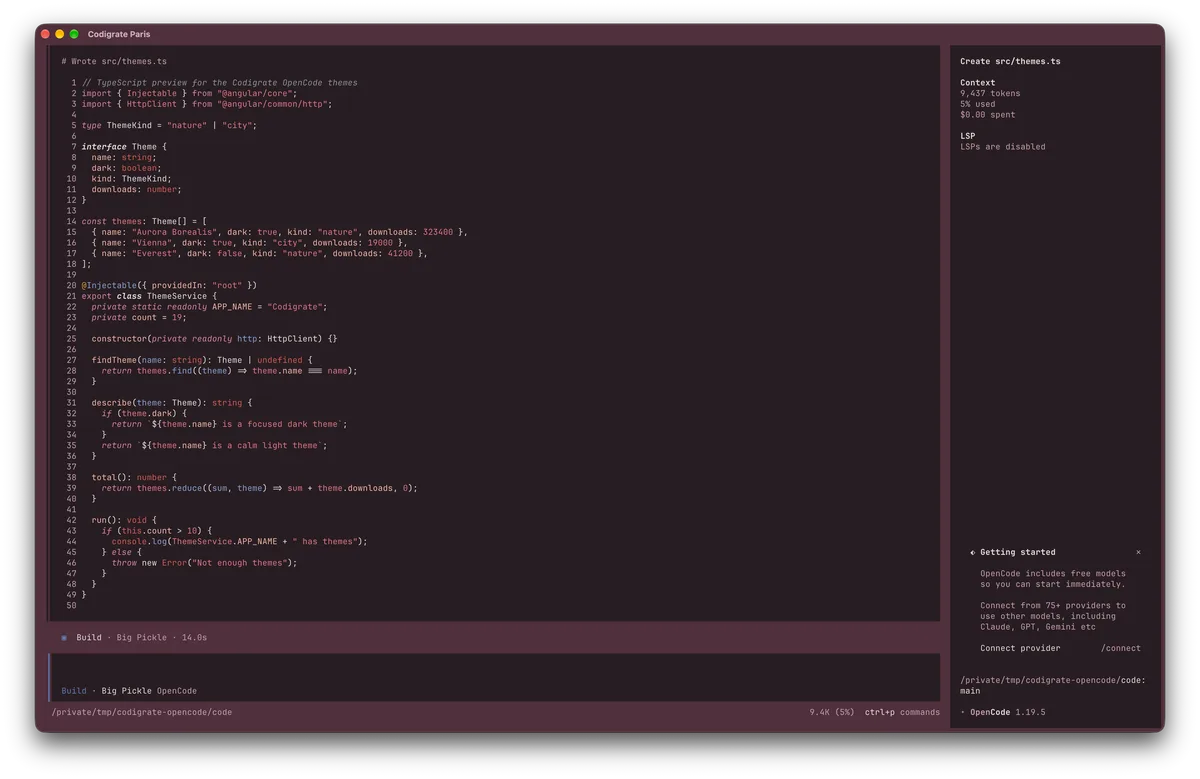The width and height of the screenshot is (1200, 779).
Task: Open ctrl+p commands hint
Action: tap(902, 712)
